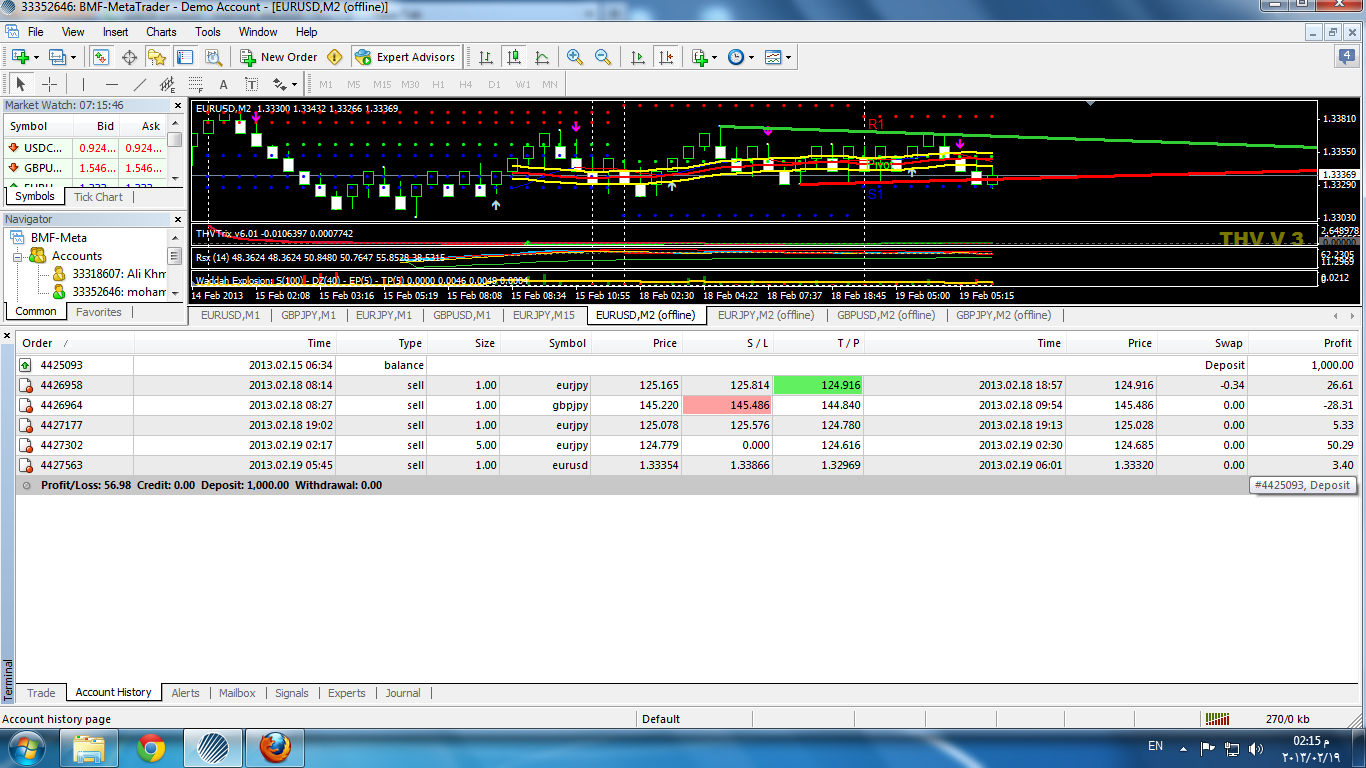Image resolution: width=1366 pixels, height=768 pixels.
Task: Select the Fibonacci Retracement tool
Action: tap(195, 84)
